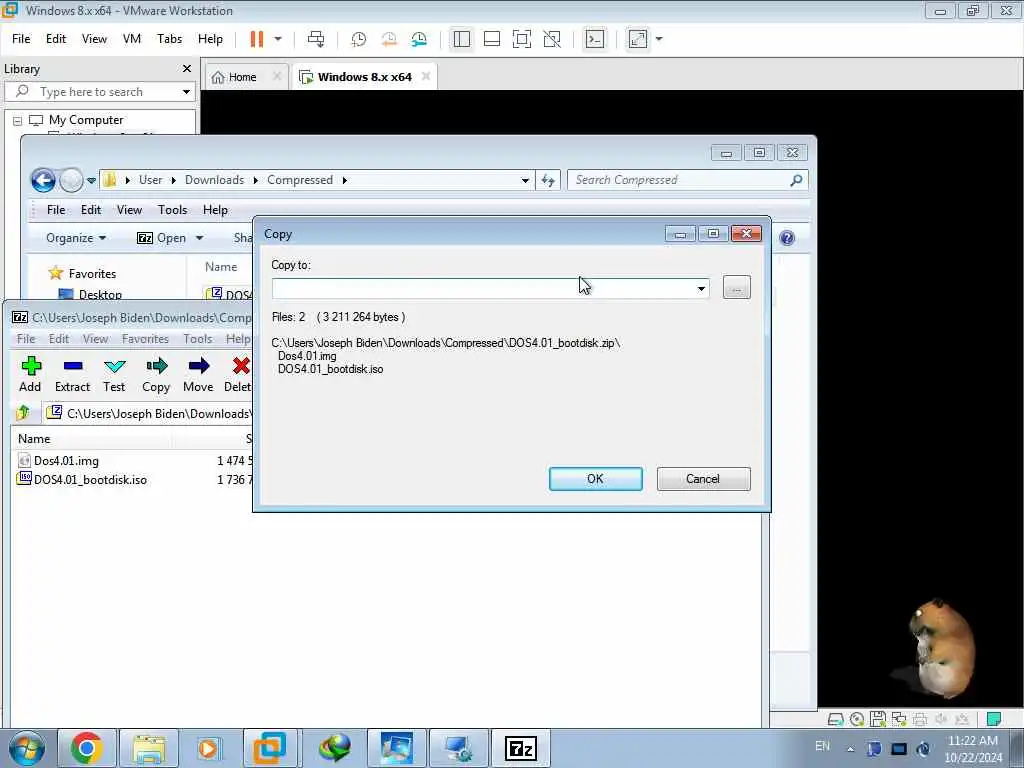Click OK in the Copy dialog
Image resolution: width=1024 pixels, height=768 pixels.
point(596,479)
